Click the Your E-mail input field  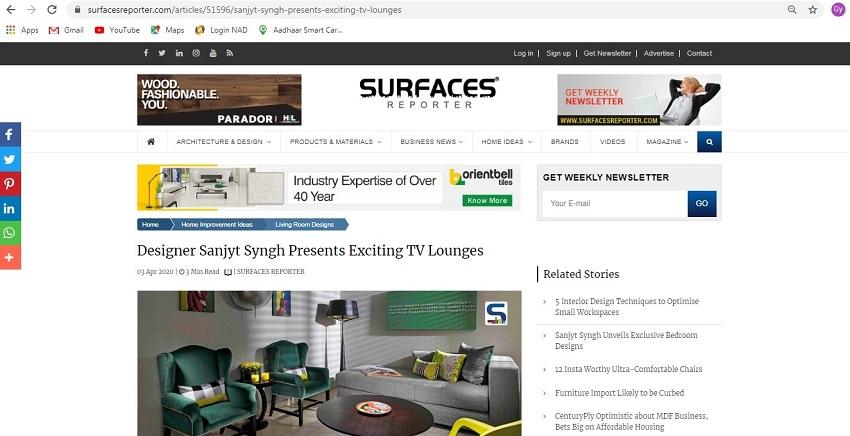pos(615,203)
